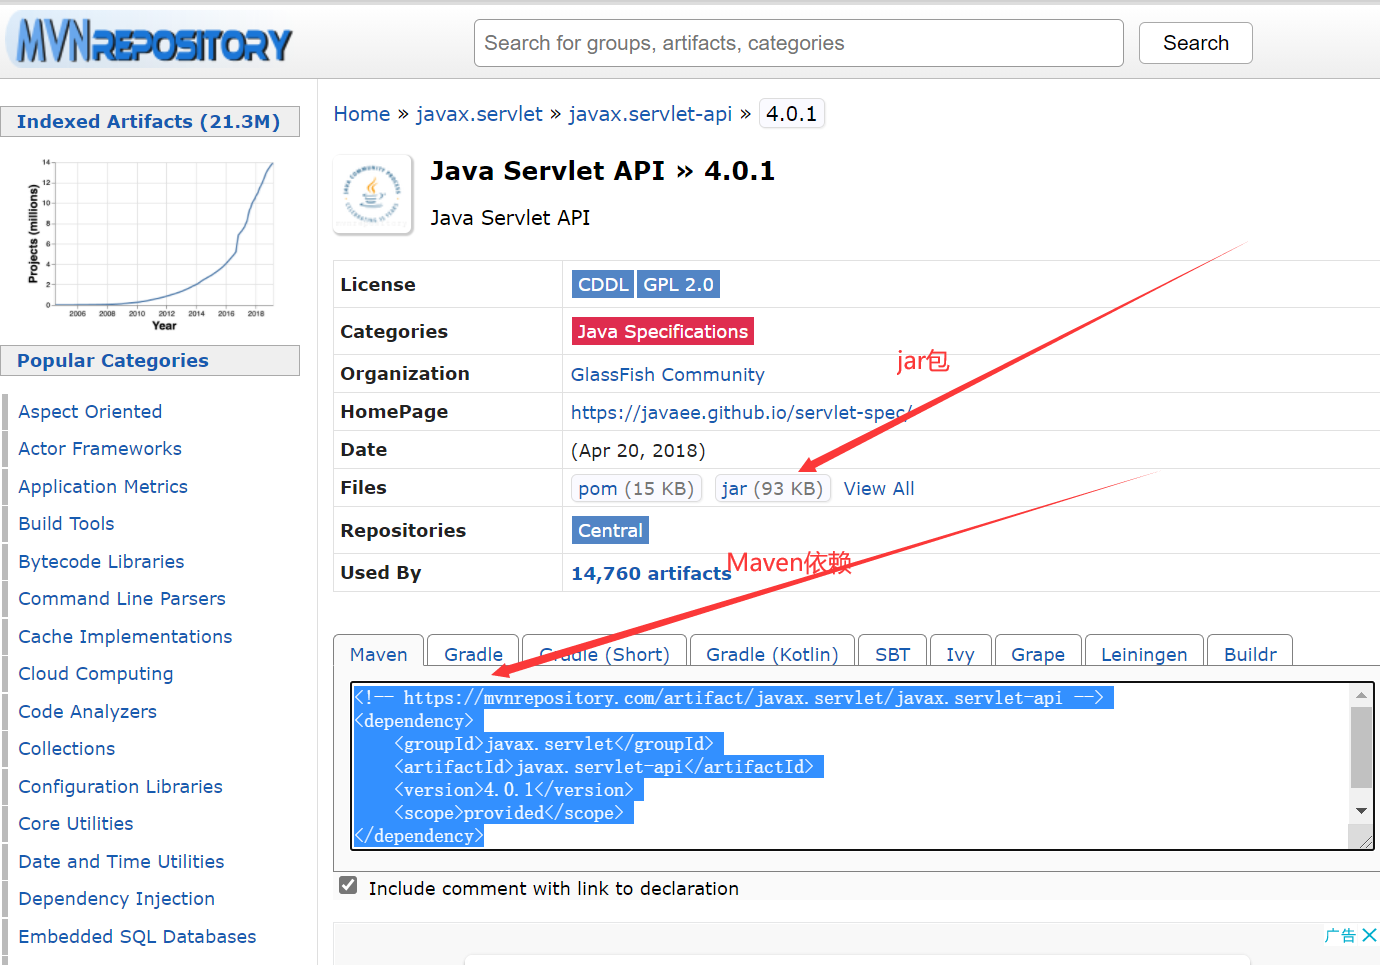Open the Cloud Computing category
Screen dimensions: 1380x965
[x=96, y=673]
